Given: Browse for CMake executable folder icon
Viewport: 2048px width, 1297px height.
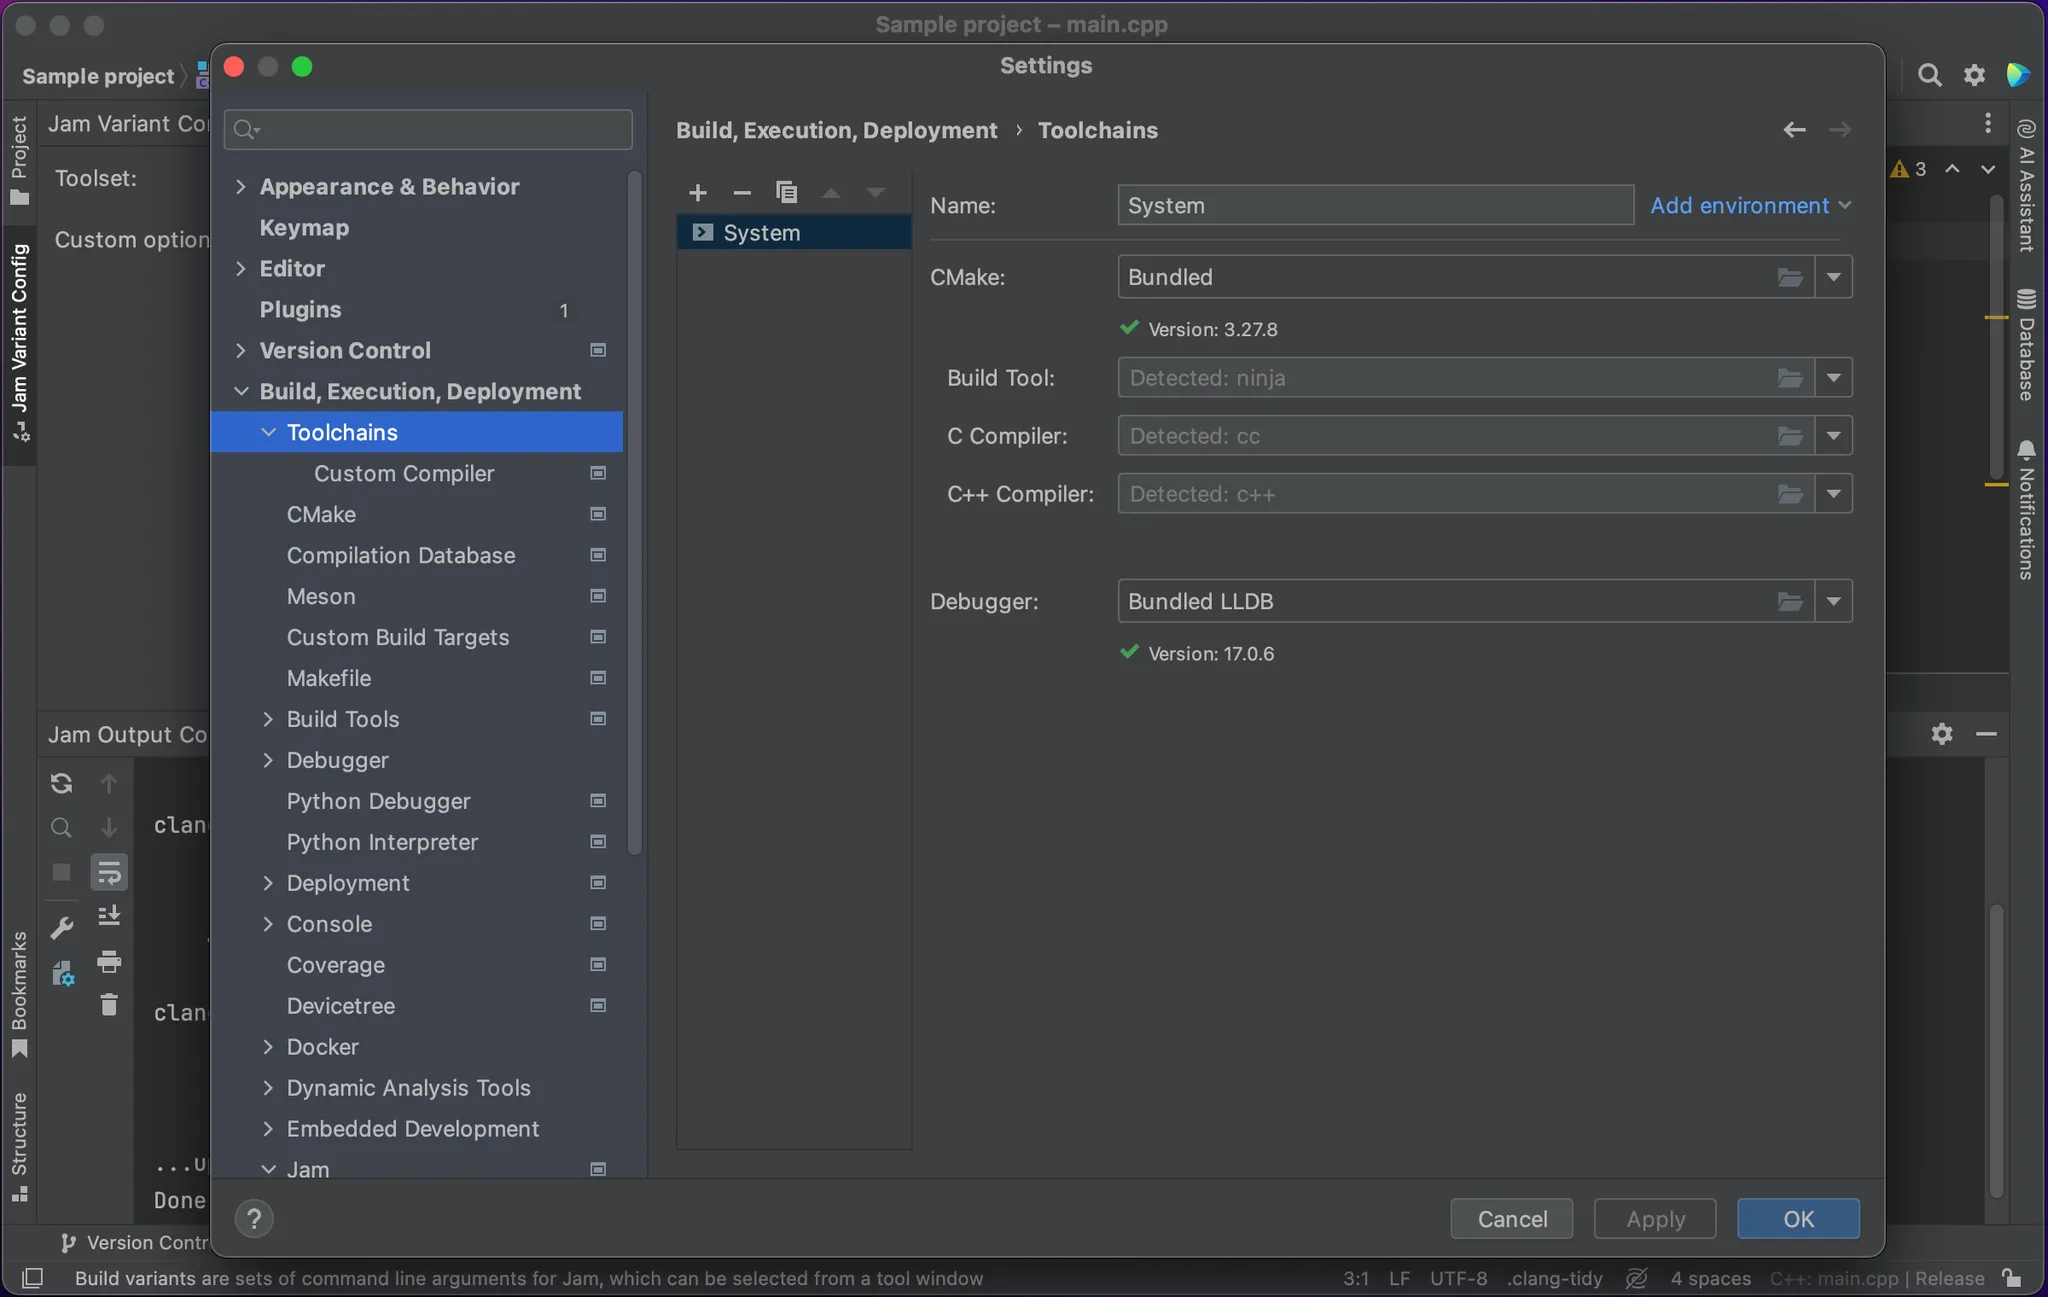Looking at the screenshot, I should click(1790, 277).
